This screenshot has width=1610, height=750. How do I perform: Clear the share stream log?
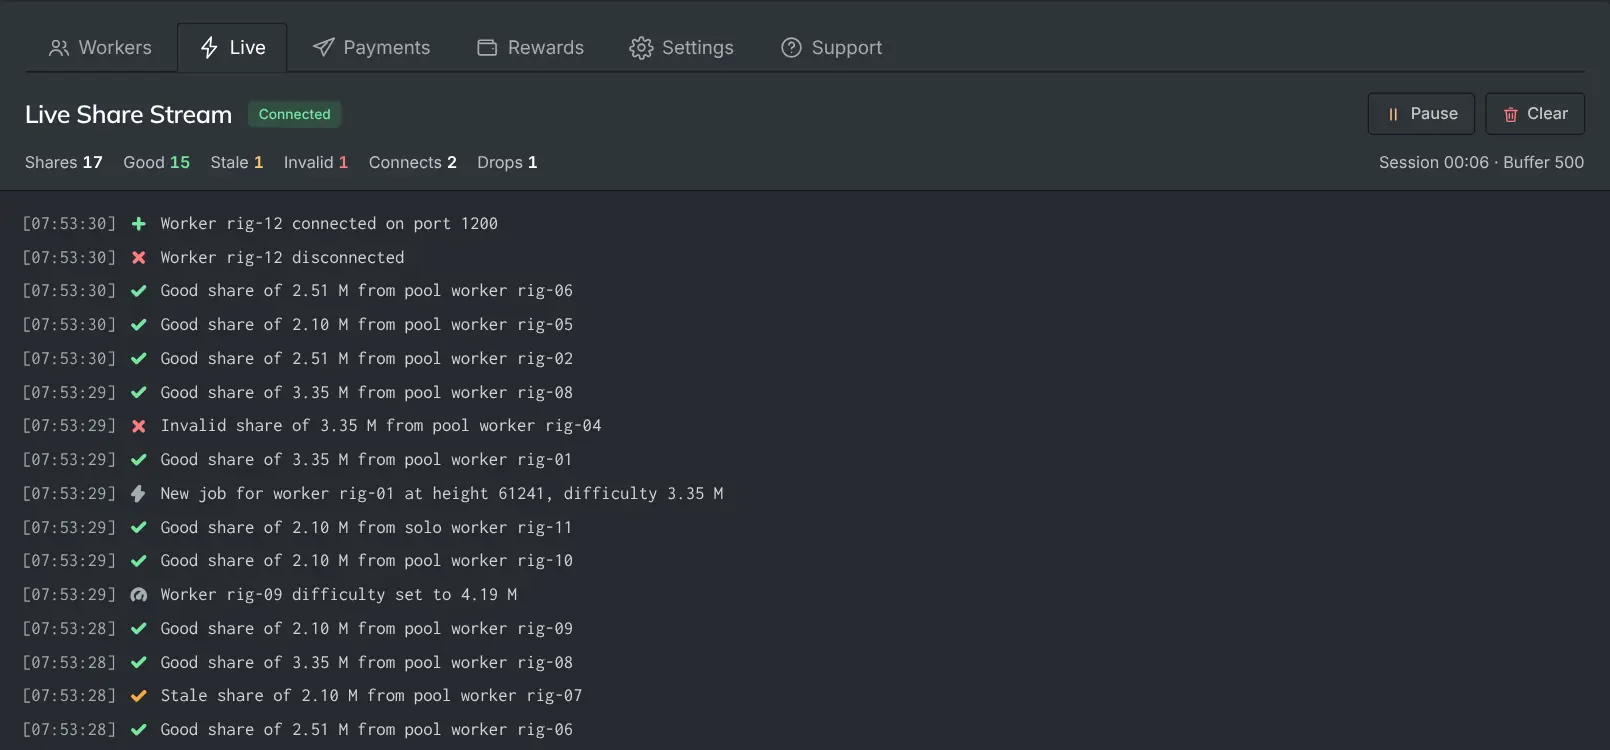pyautogui.click(x=1535, y=114)
